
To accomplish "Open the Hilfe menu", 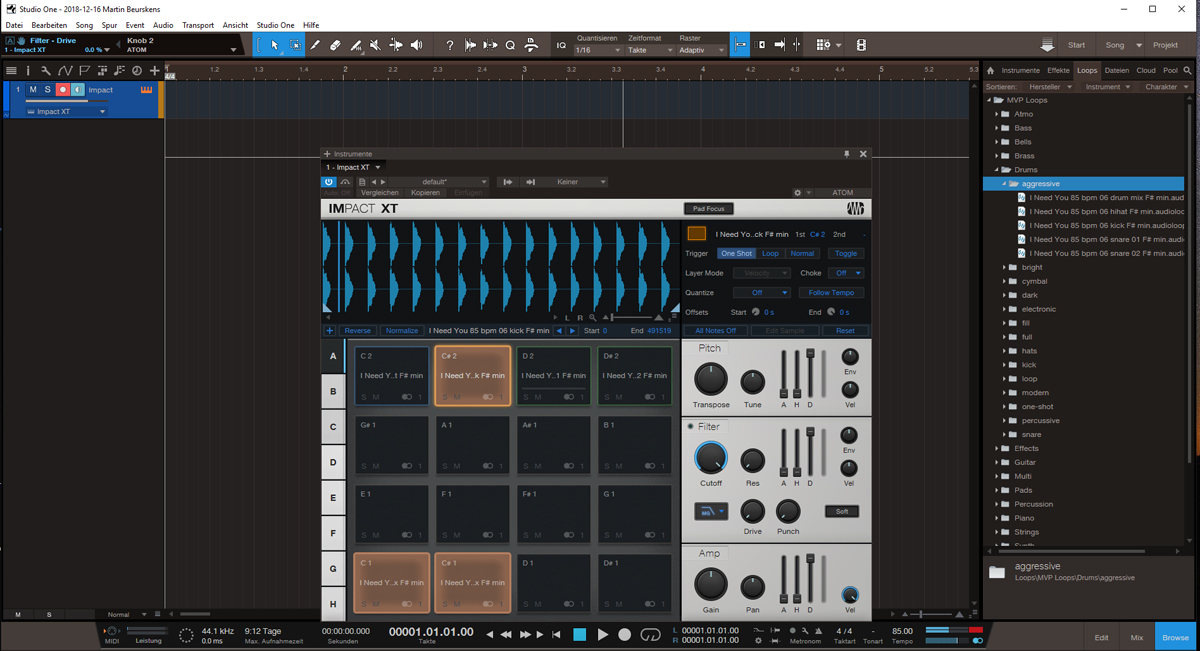I will [x=311, y=25].
